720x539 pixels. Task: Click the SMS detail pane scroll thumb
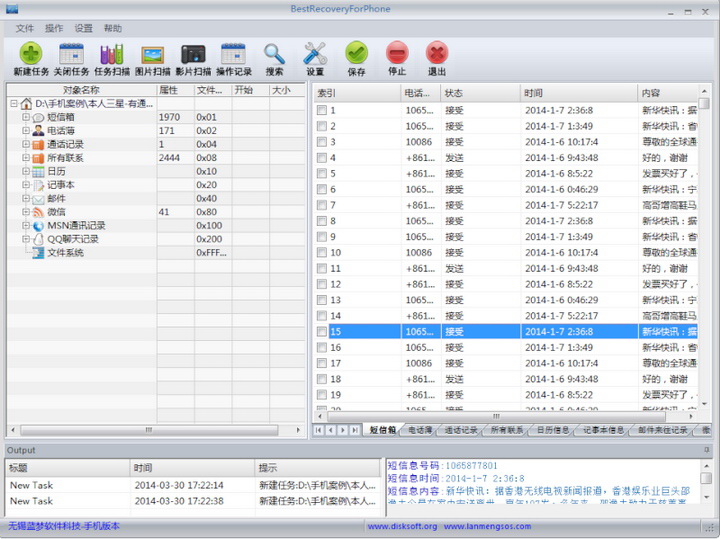pos(706,478)
